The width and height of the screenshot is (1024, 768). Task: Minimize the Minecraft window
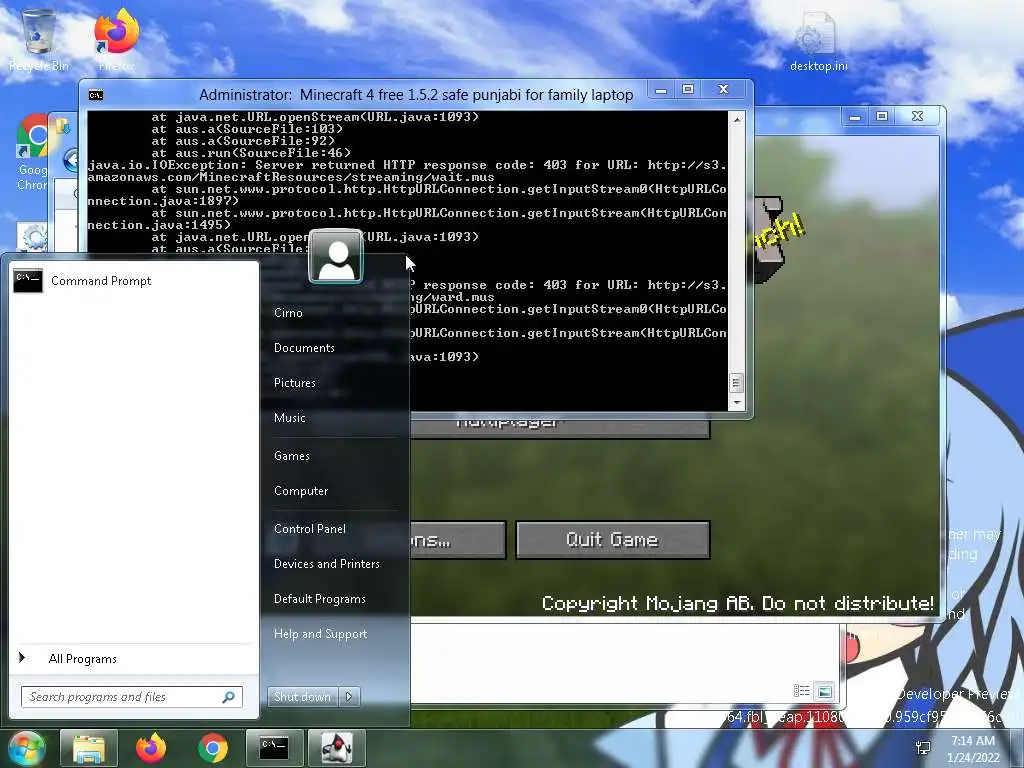tap(855, 117)
